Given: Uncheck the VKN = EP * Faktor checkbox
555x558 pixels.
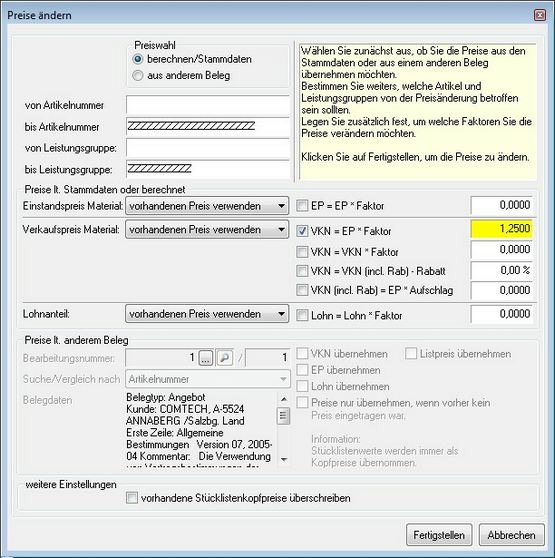Looking at the screenshot, I should click(x=302, y=231).
